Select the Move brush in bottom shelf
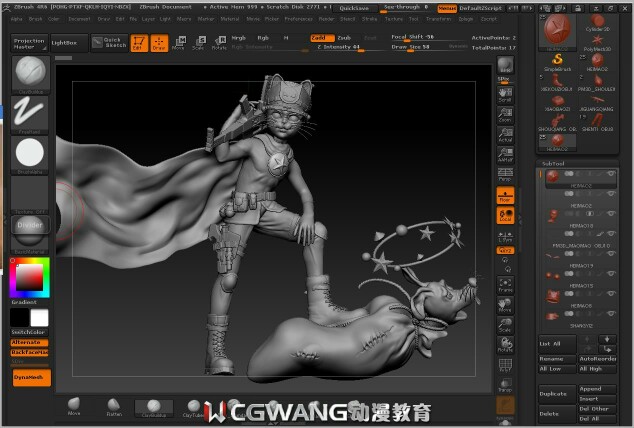634x428 pixels. [x=74, y=407]
